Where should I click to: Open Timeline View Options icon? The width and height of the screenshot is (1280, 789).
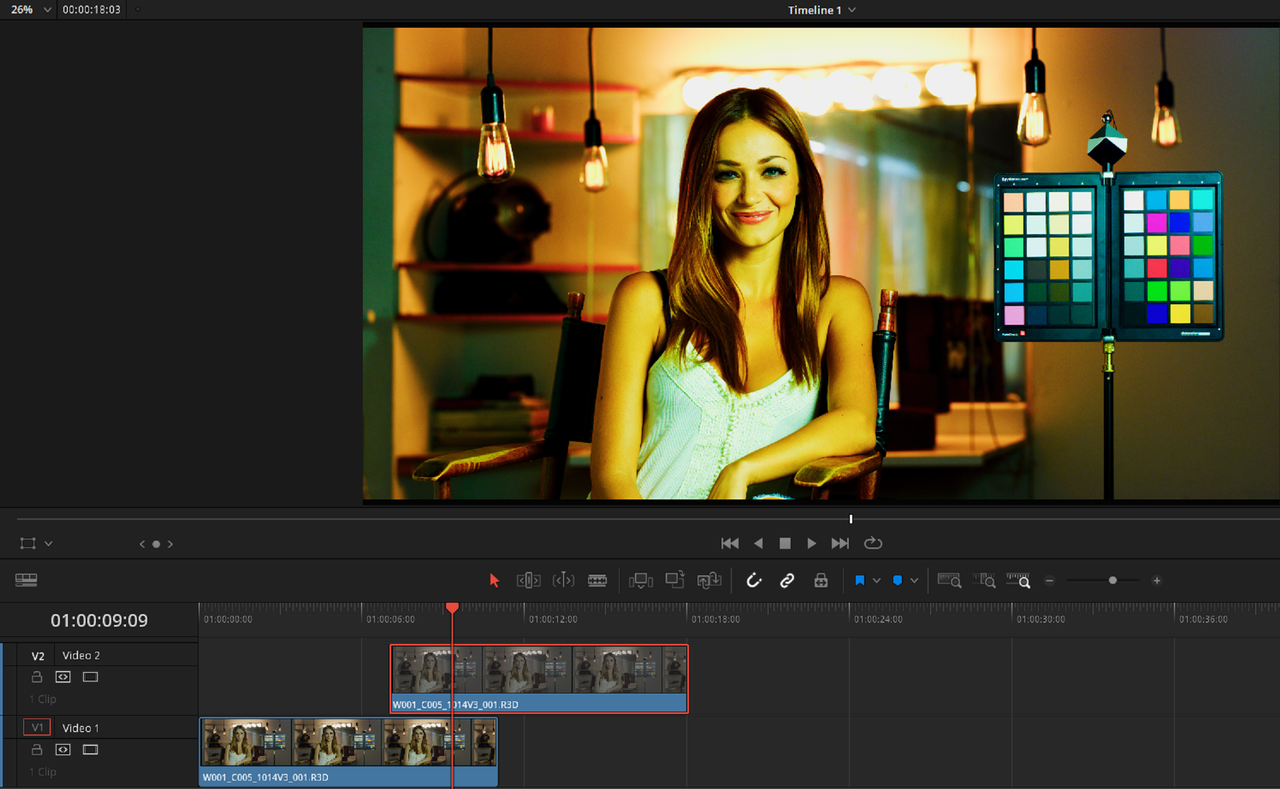[x=26, y=580]
